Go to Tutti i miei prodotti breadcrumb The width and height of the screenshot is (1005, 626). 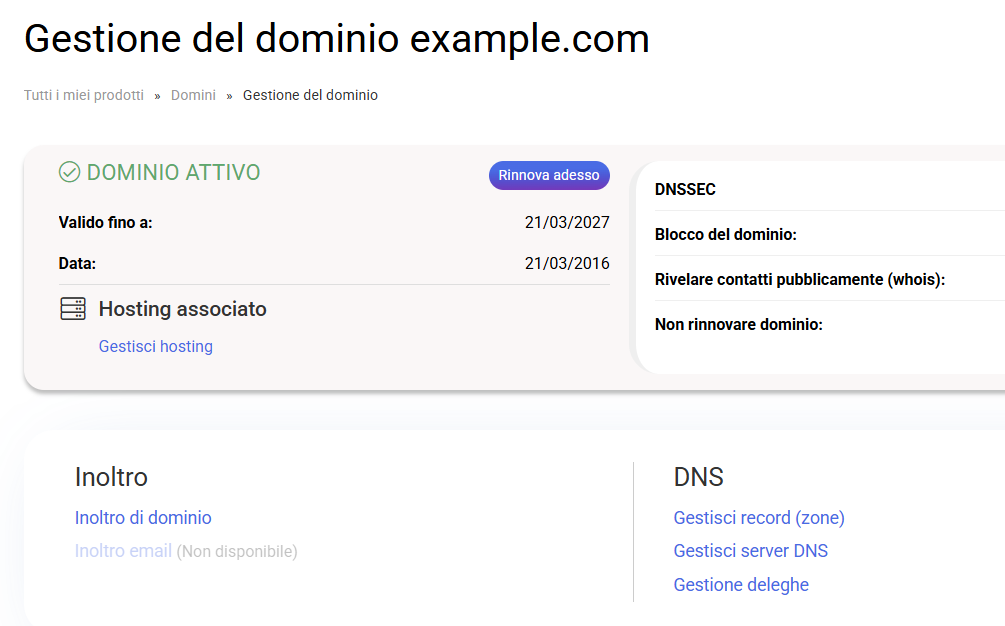[84, 95]
